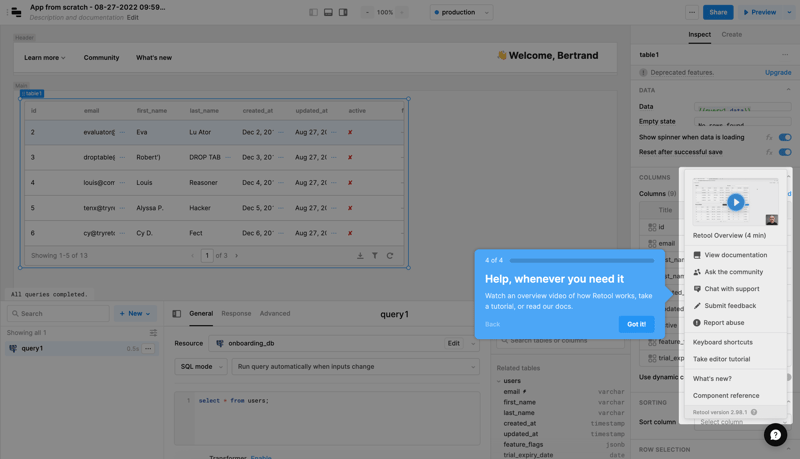Open the query Advanced tab
Image resolution: width=800 pixels, height=459 pixels.
pyautogui.click(x=275, y=313)
